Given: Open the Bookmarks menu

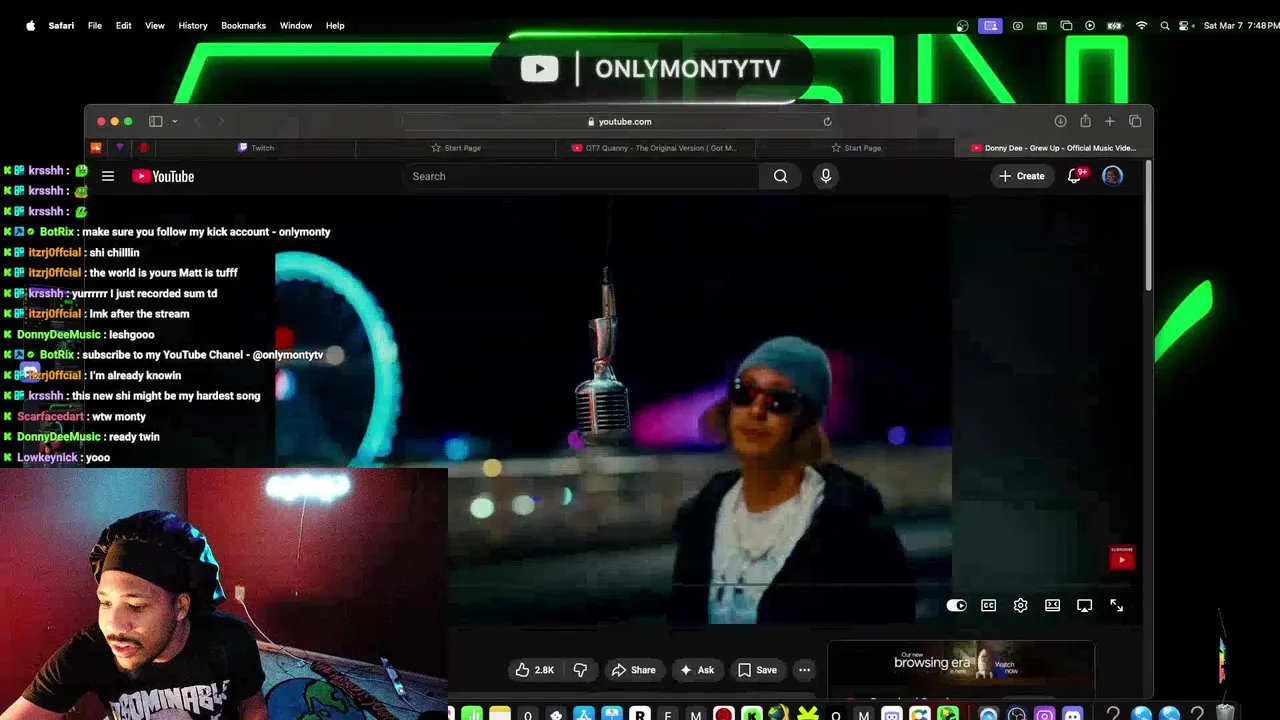Looking at the screenshot, I should (243, 25).
